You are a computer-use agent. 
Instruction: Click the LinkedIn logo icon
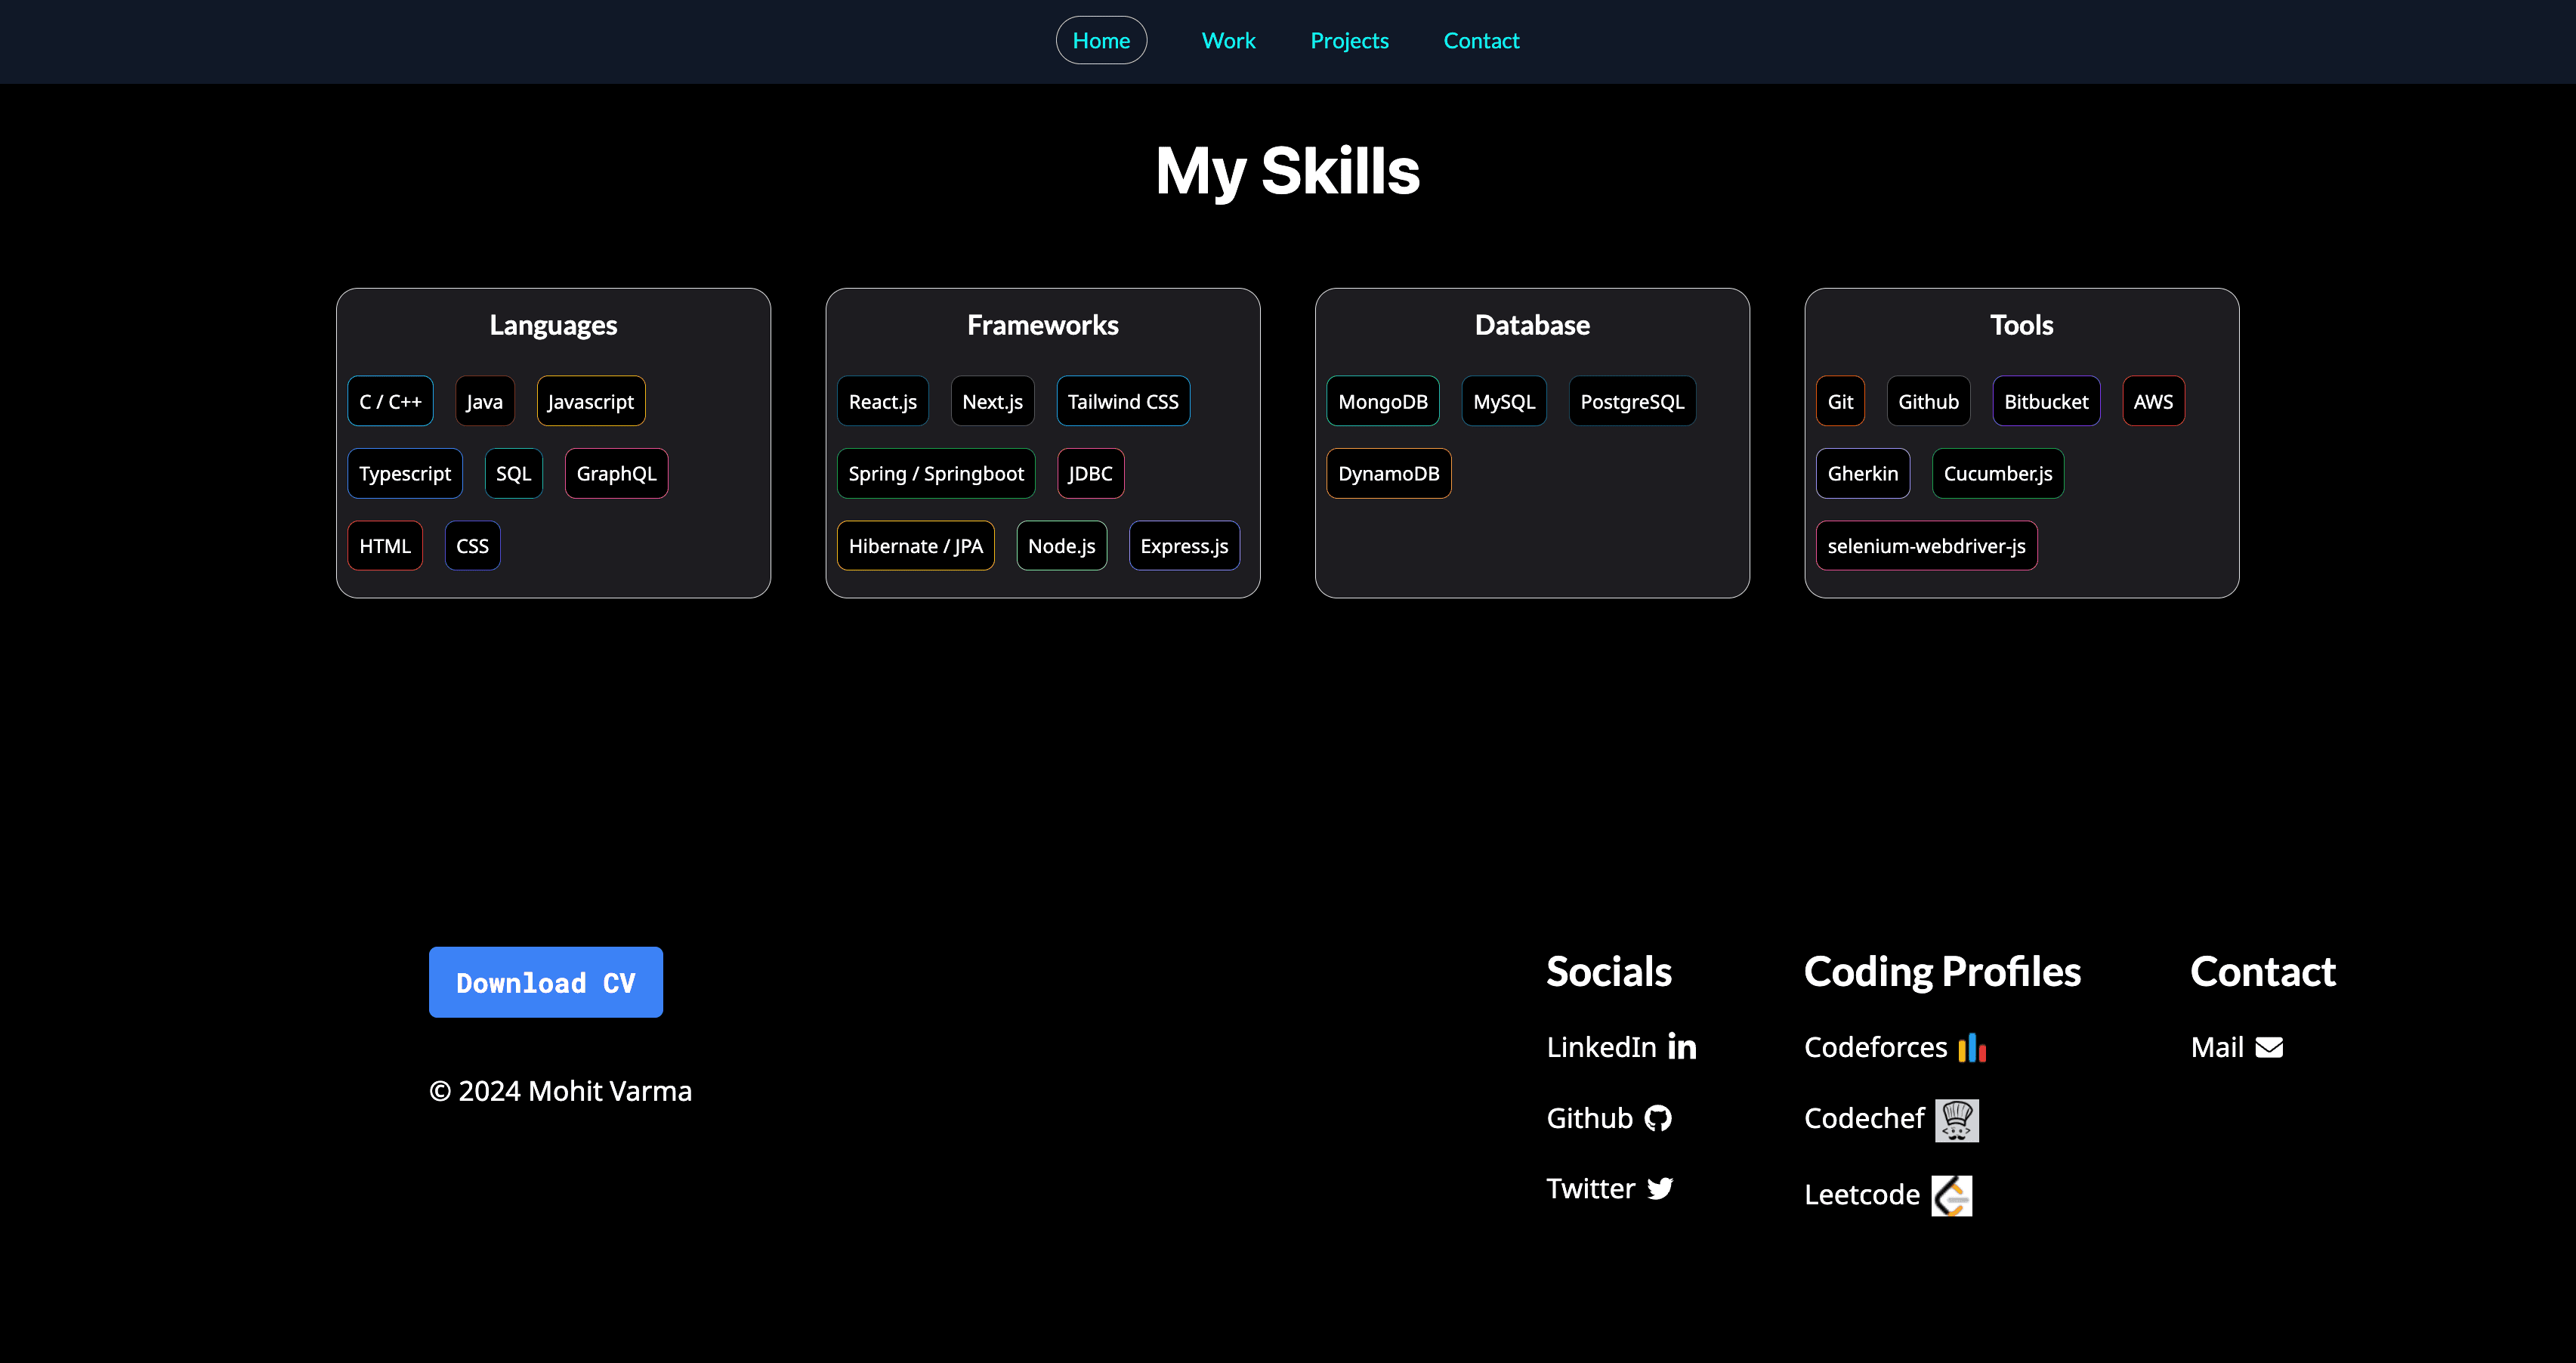(1682, 1046)
